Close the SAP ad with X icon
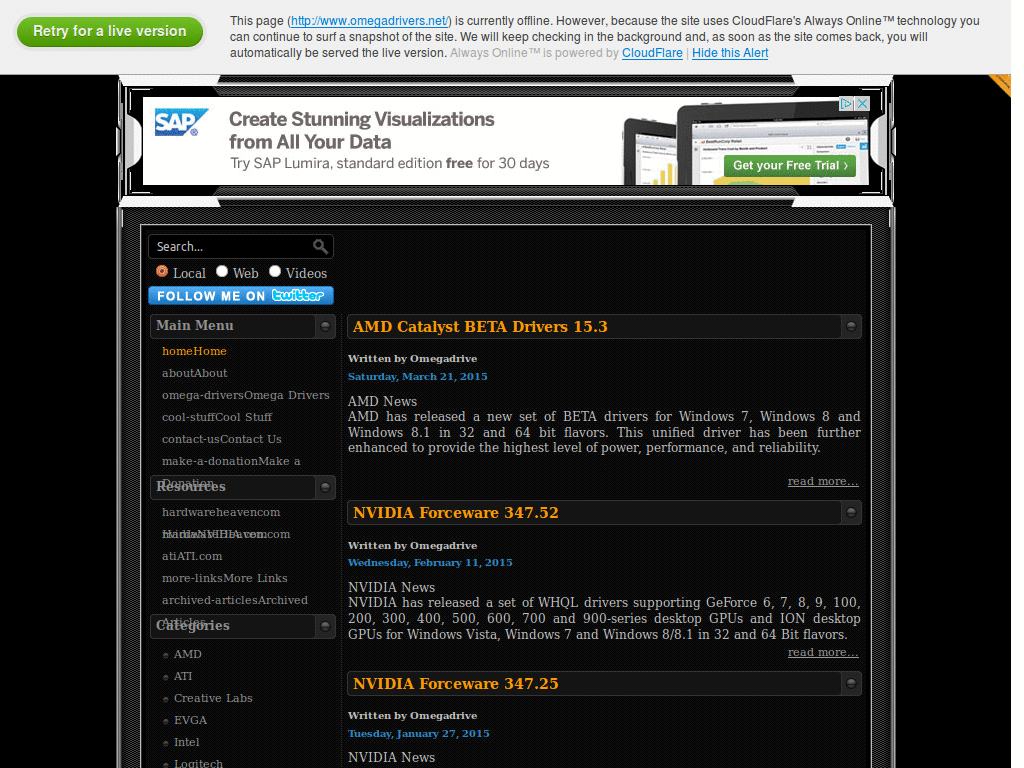The width and height of the screenshot is (1024, 768). (x=862, y=103)
